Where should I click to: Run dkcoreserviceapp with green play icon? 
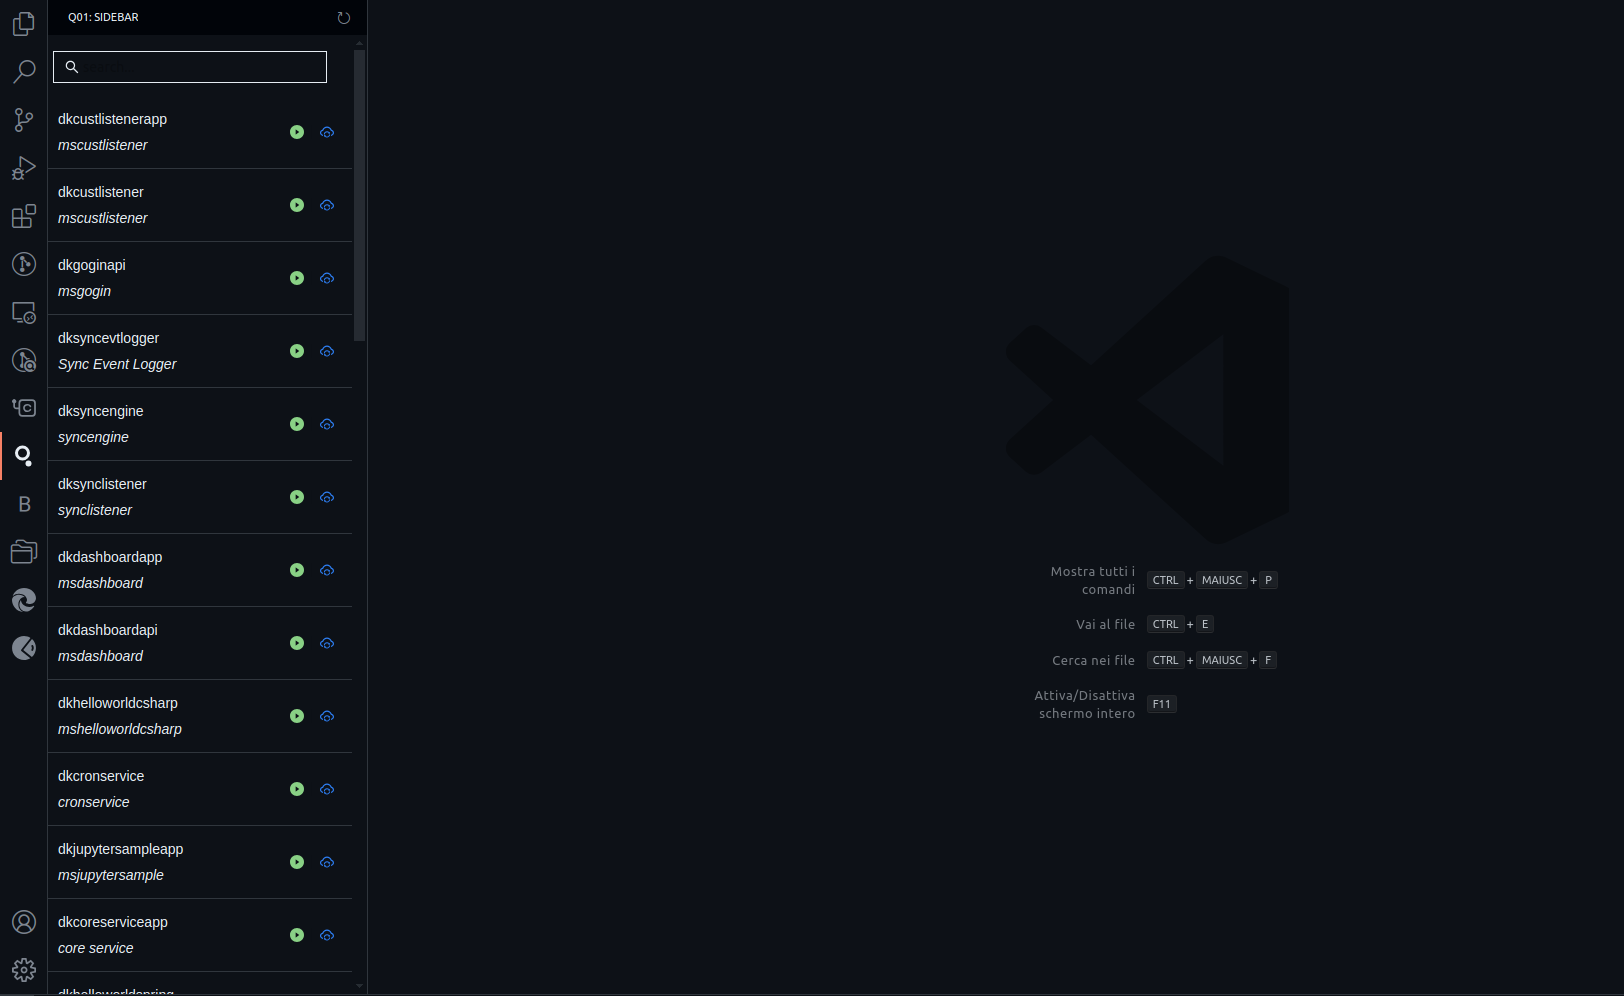[297, 935]
